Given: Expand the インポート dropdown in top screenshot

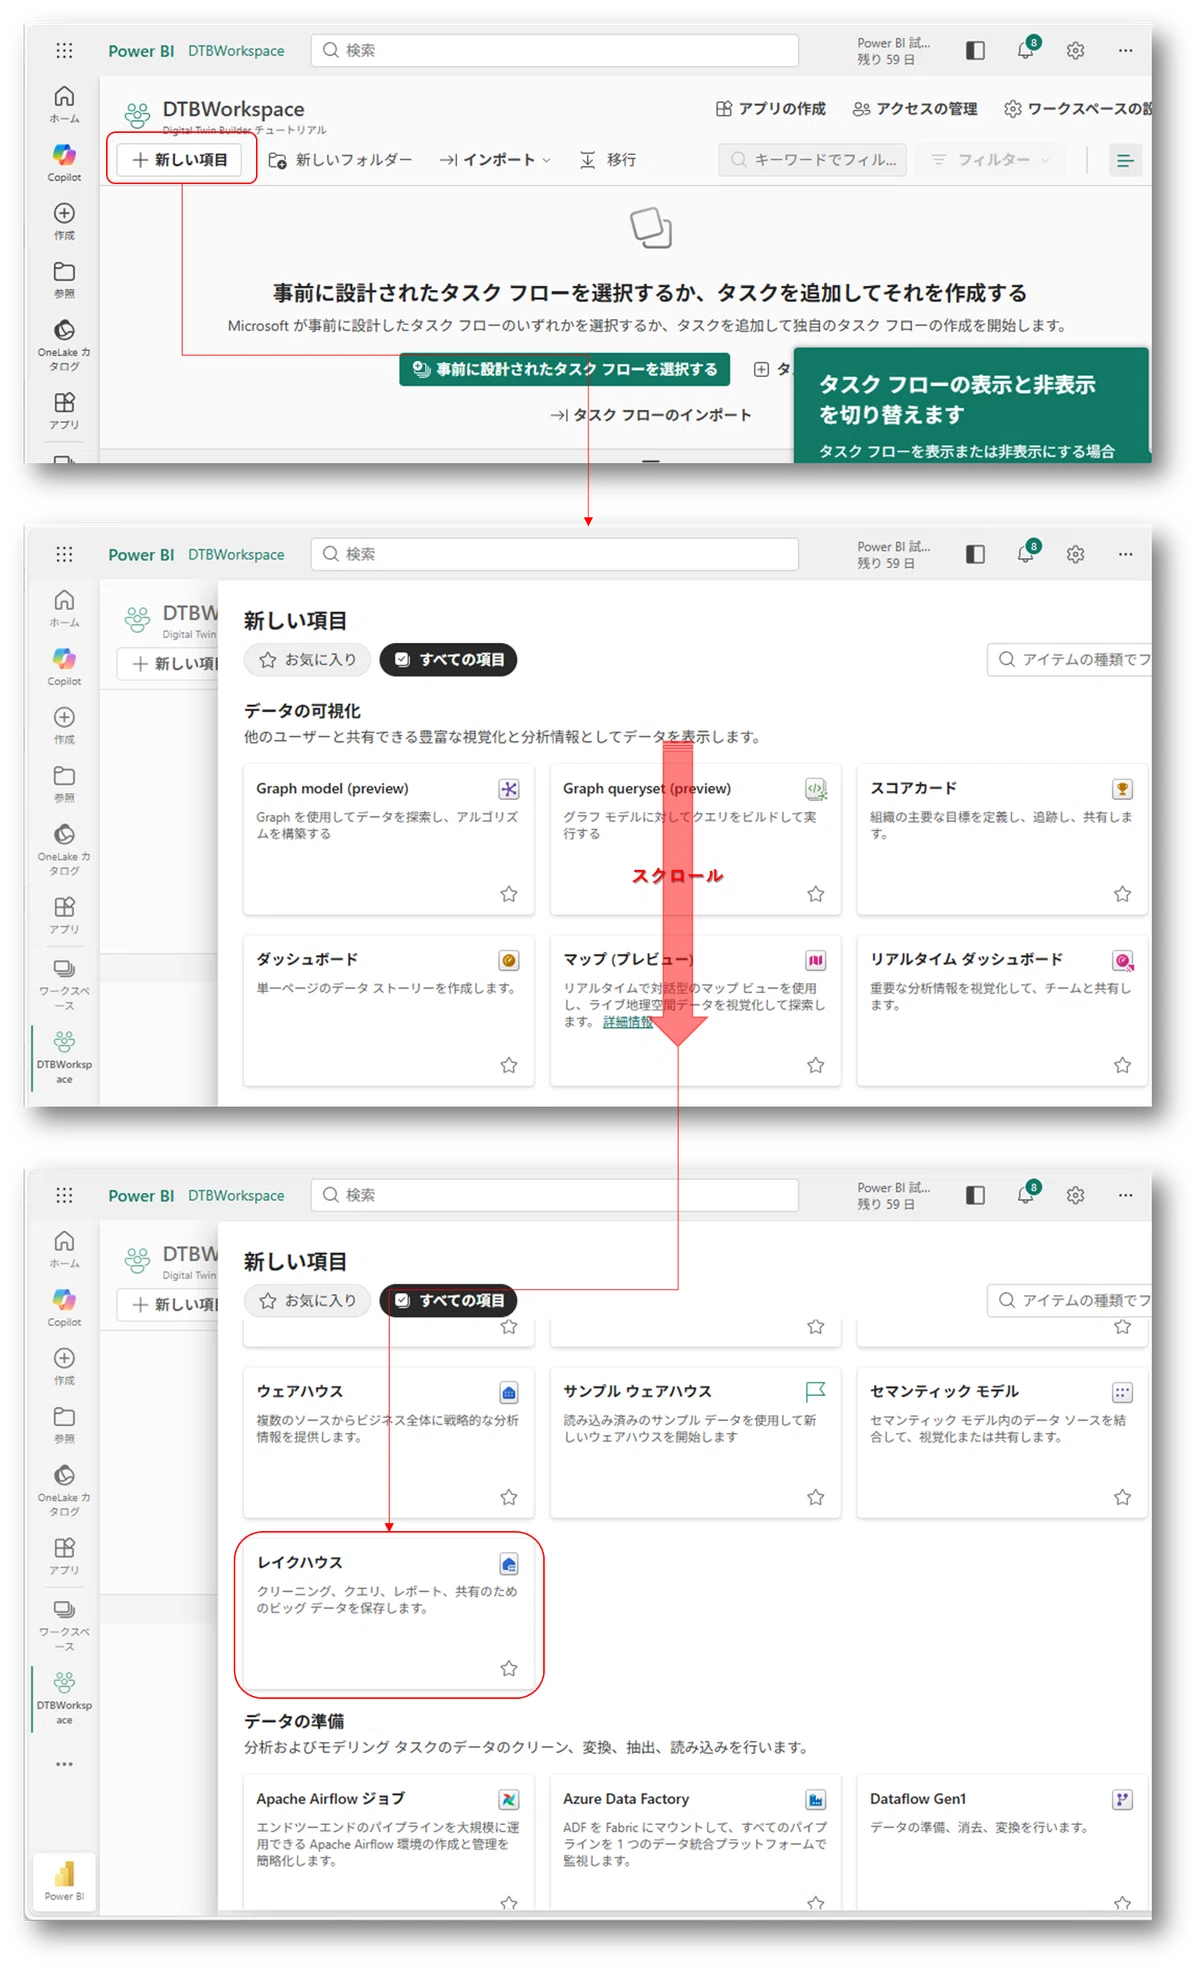Looking at the screenshot, I should [496, 160].
